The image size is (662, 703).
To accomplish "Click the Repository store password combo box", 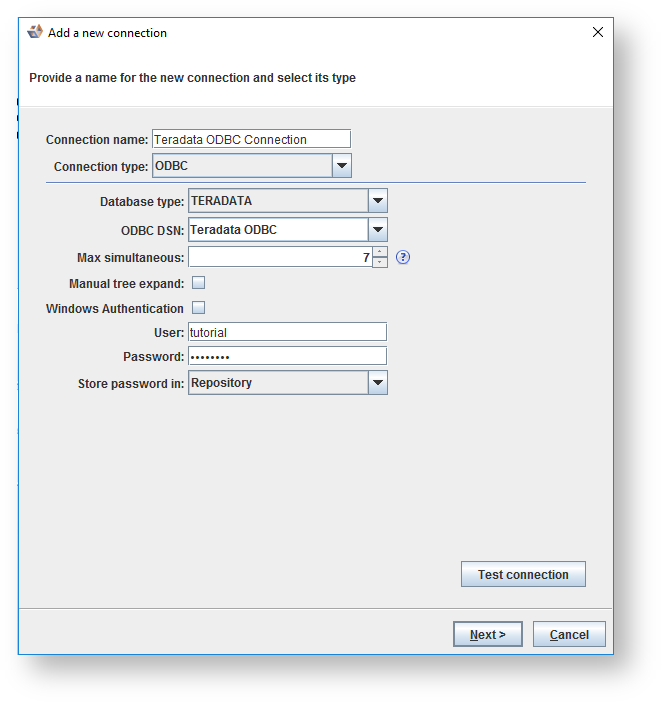I will pyautogui.click(x=277, y=383).
